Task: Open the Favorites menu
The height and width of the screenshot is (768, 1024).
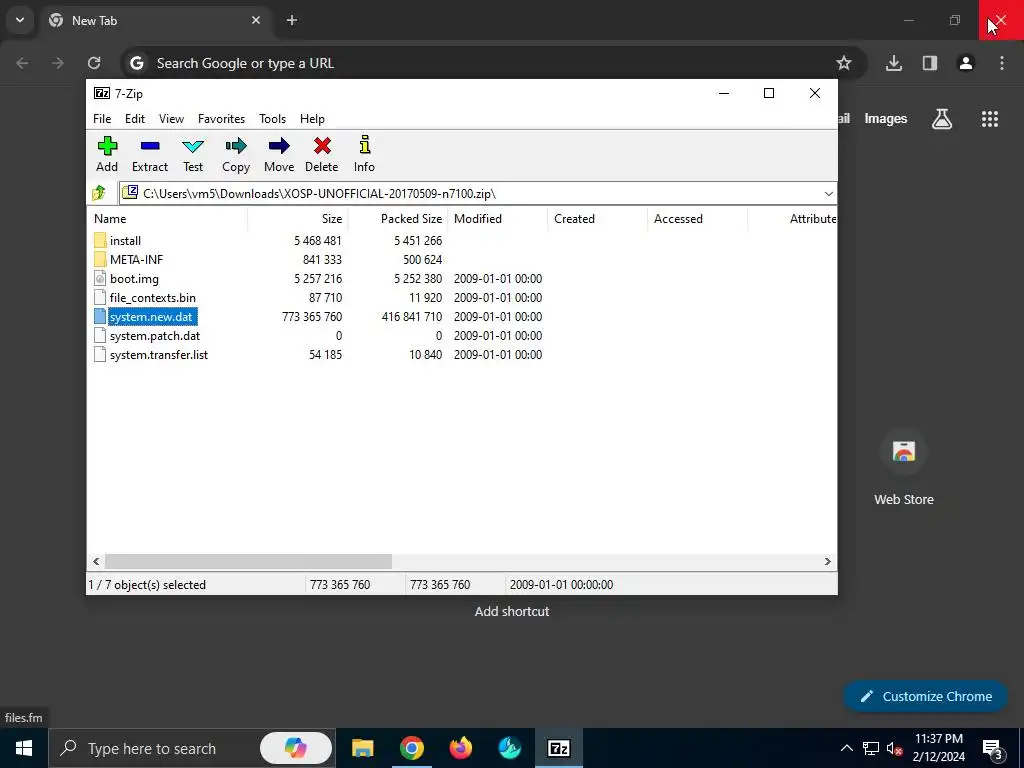Action: click(x=221, y=119)
